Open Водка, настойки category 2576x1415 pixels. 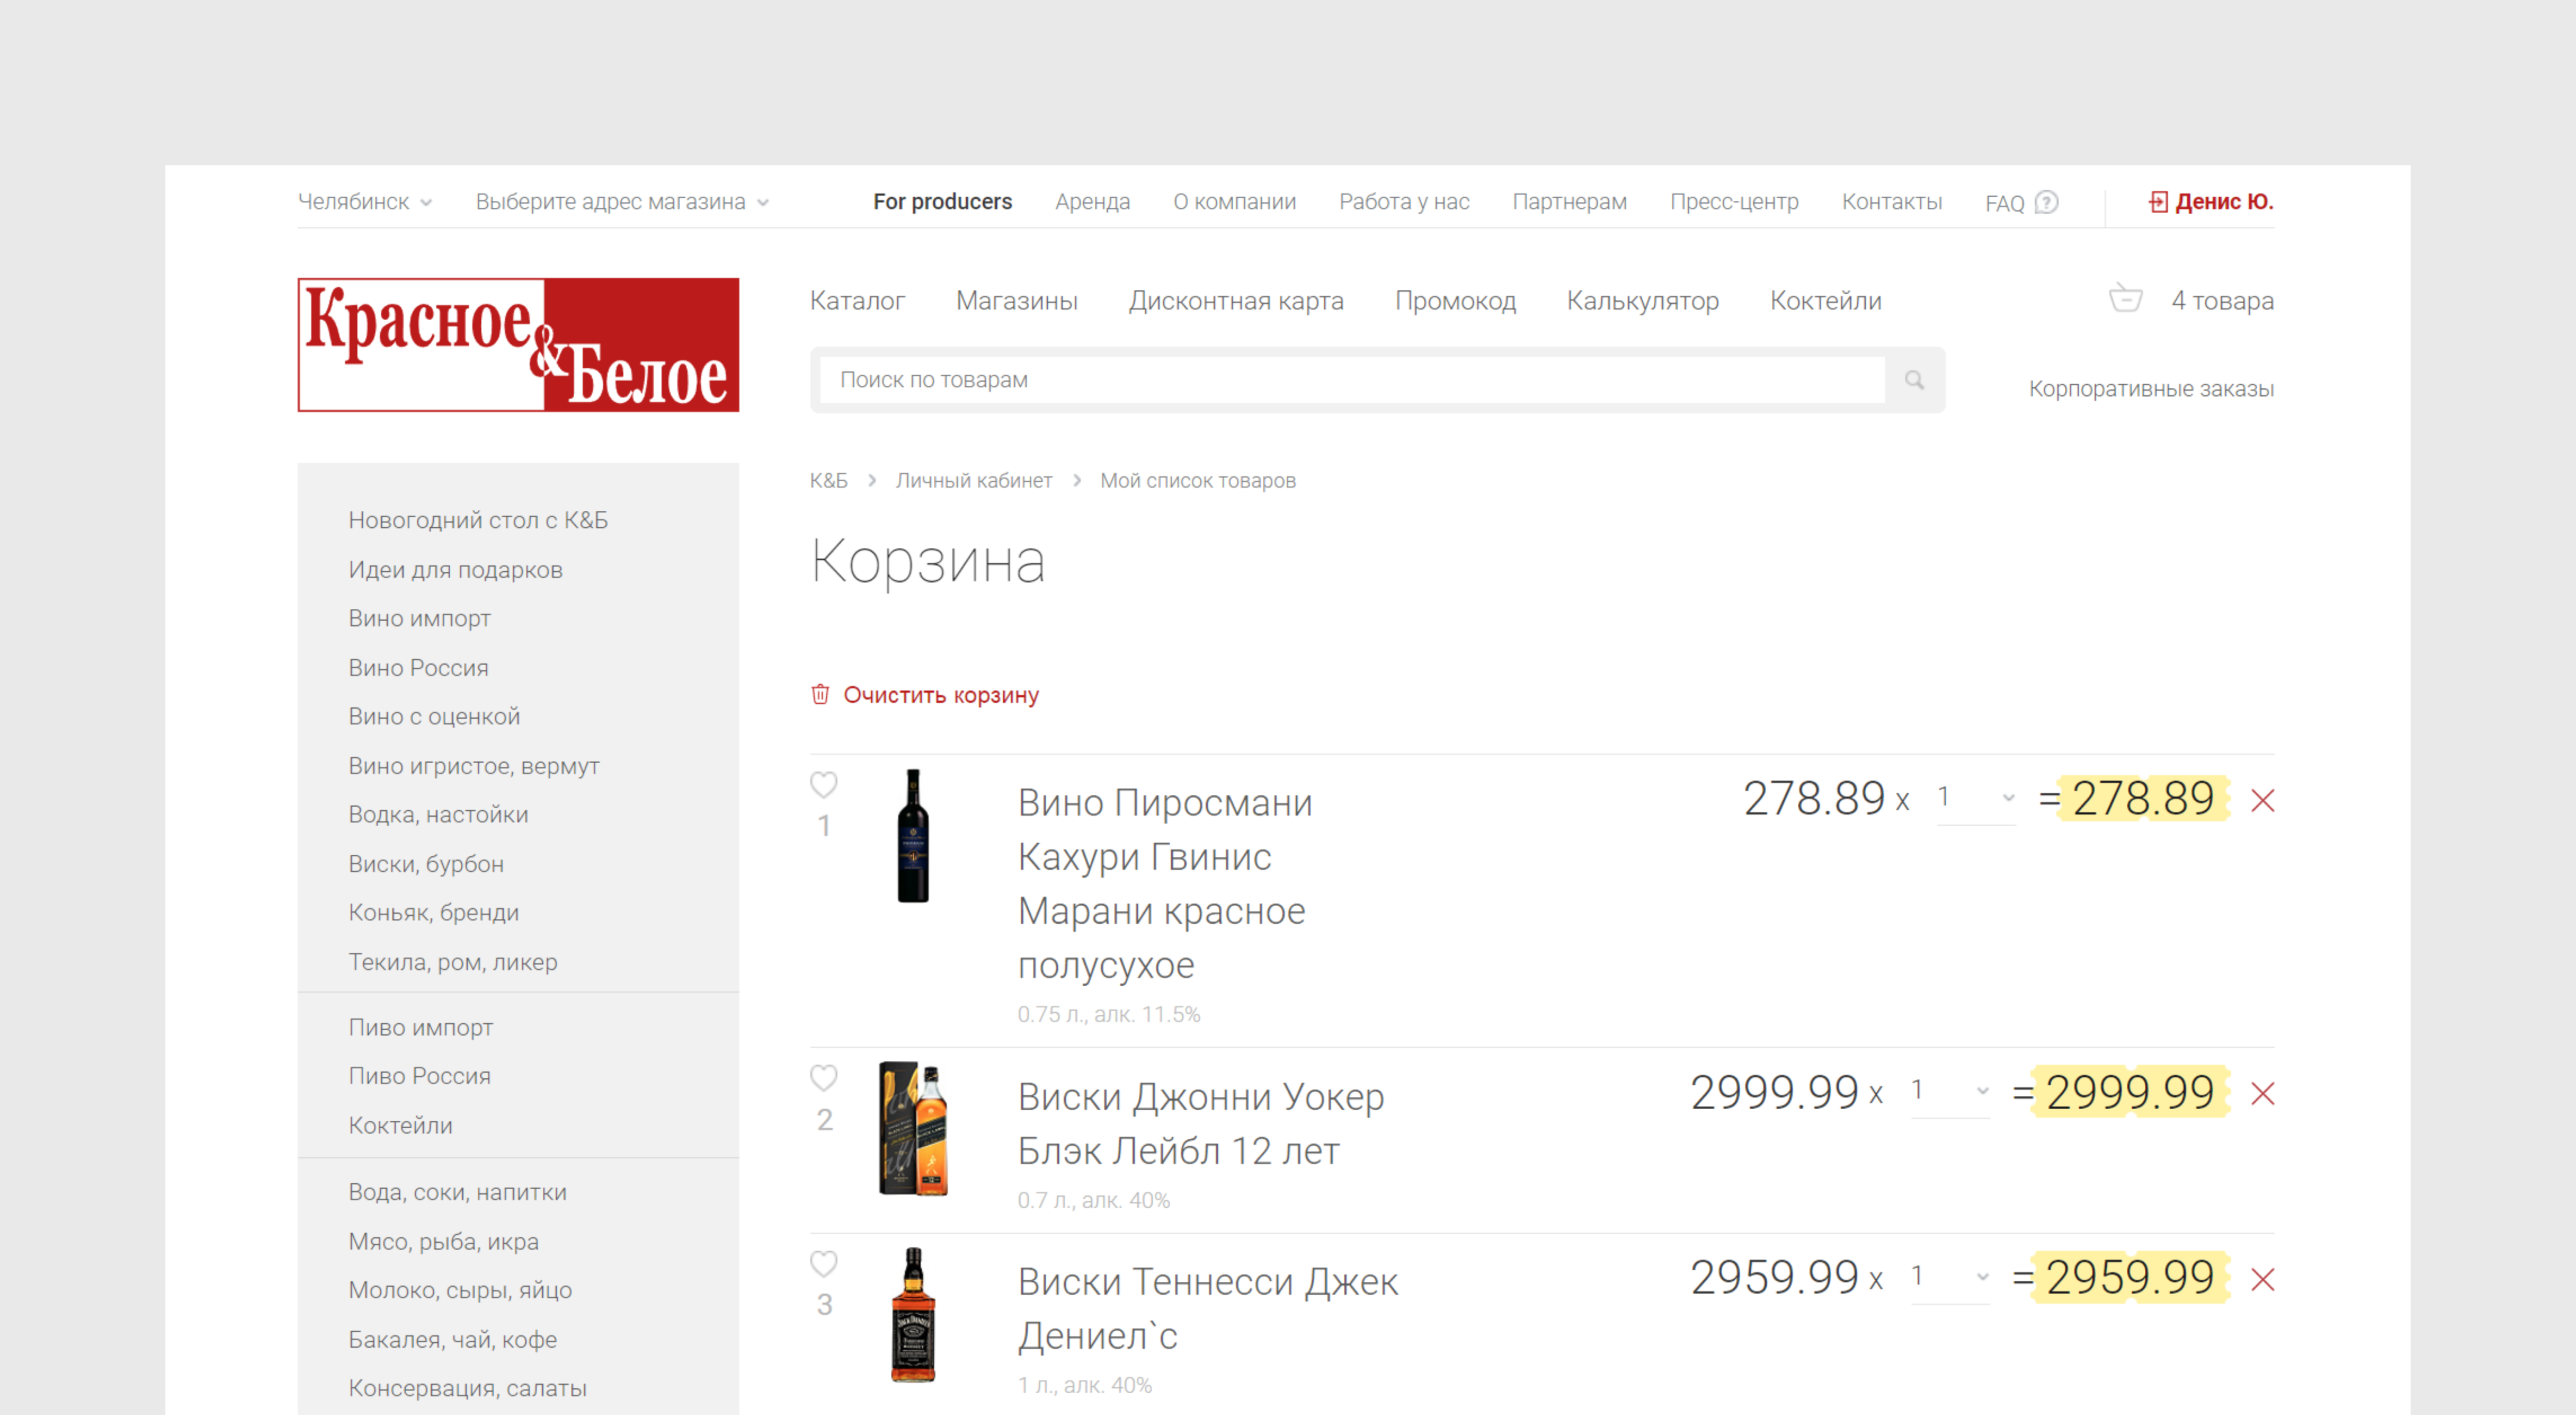tap(438, 815)
